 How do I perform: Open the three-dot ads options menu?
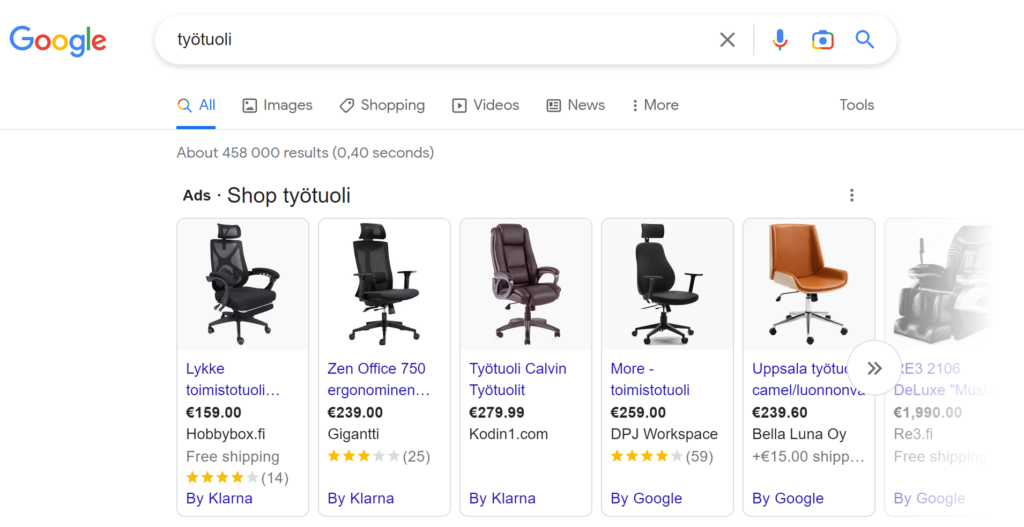(851, 195)
